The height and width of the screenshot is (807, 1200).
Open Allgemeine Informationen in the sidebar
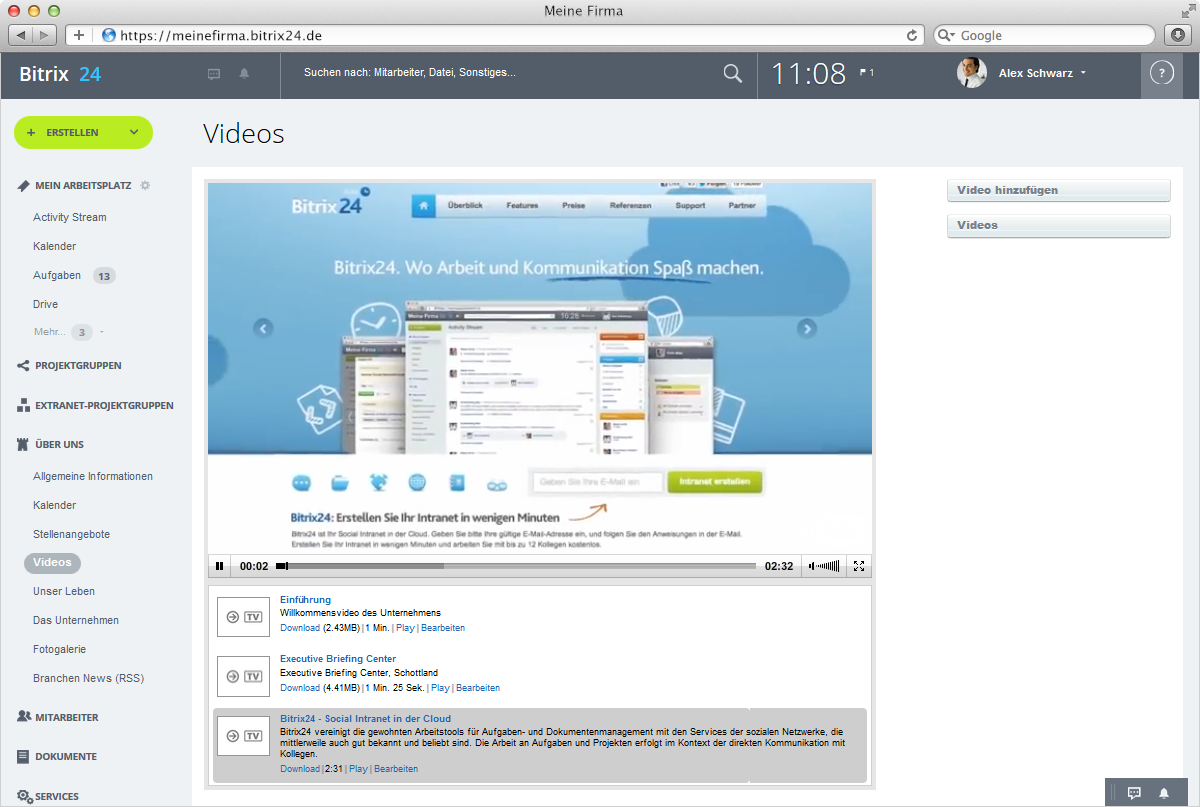click(93, 476)
